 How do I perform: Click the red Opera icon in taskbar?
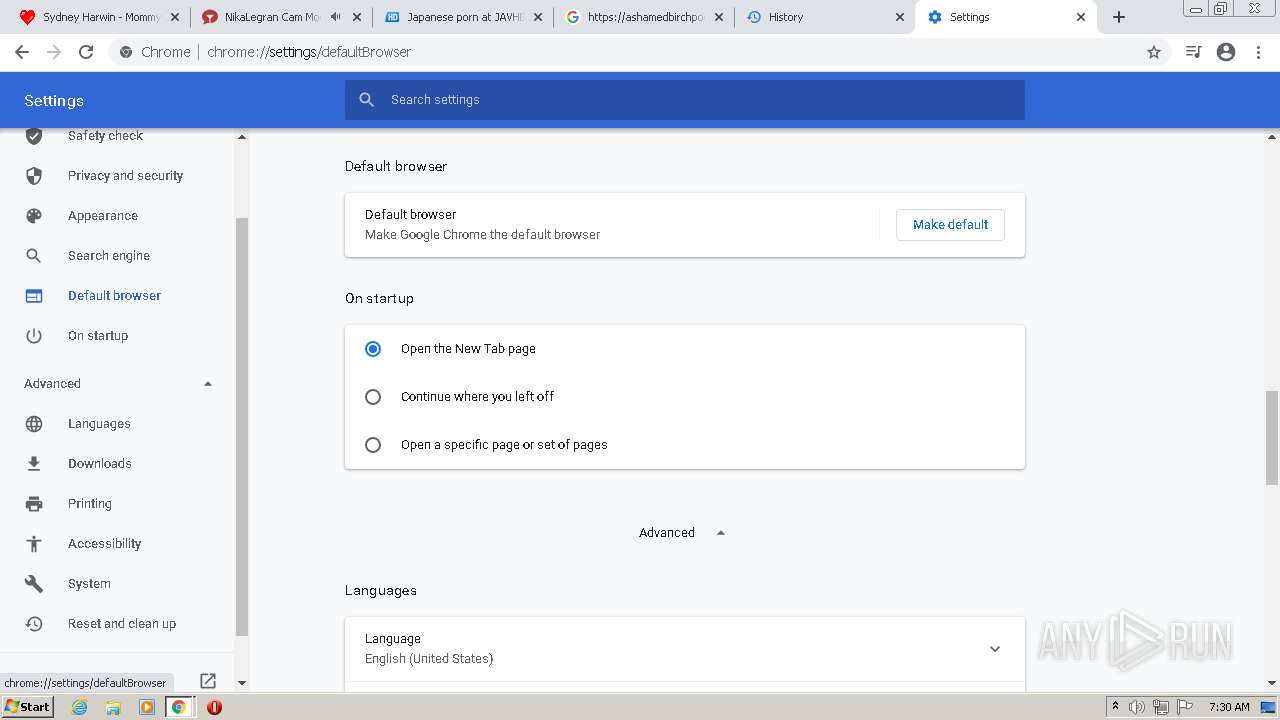[x=214, y=707]
